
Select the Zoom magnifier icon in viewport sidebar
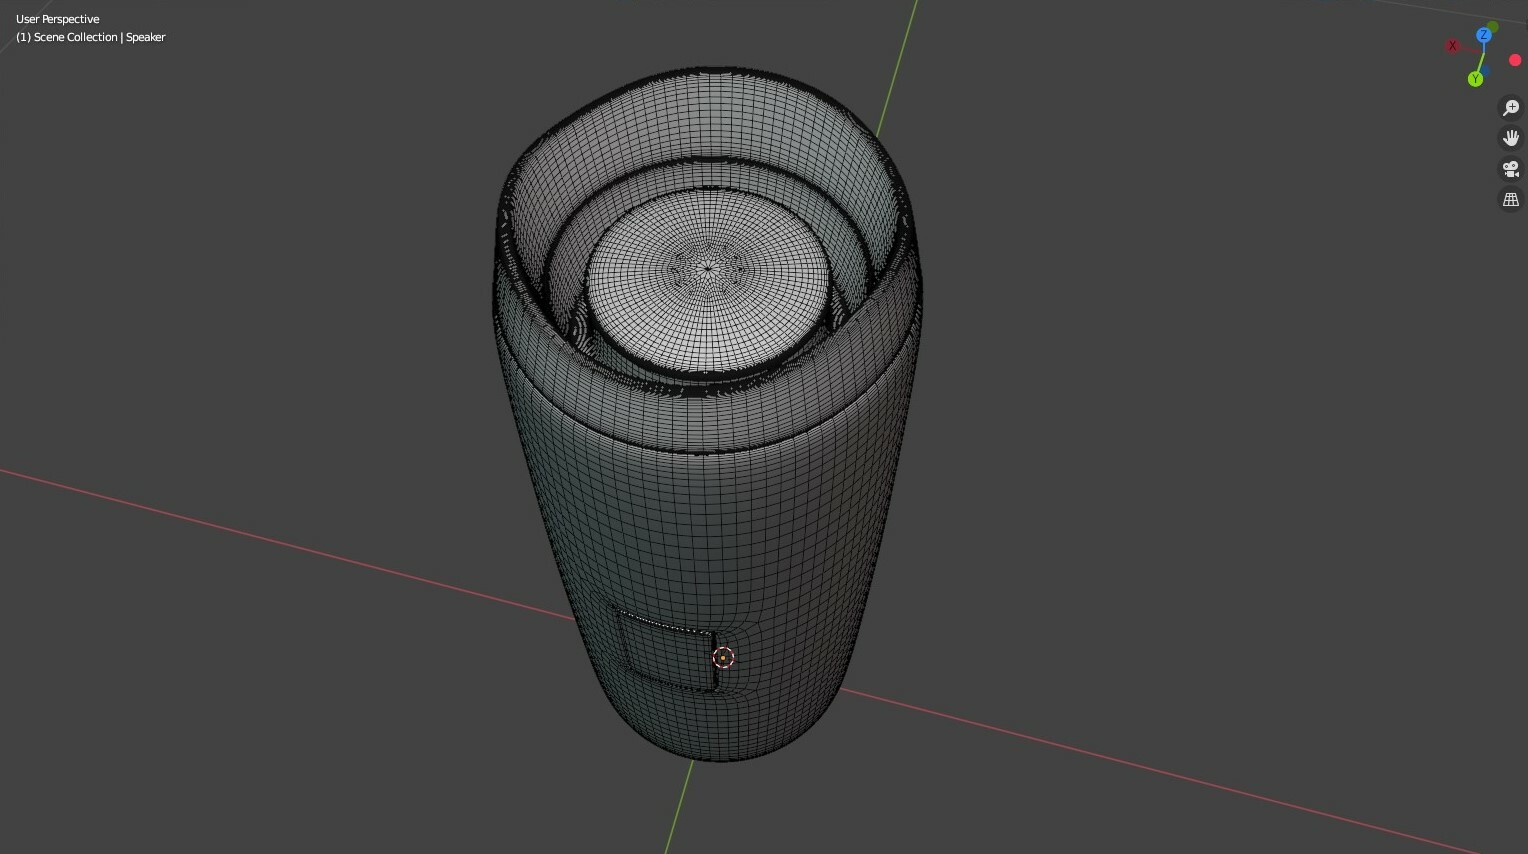pyautogui.click(x=1510, y=108)
